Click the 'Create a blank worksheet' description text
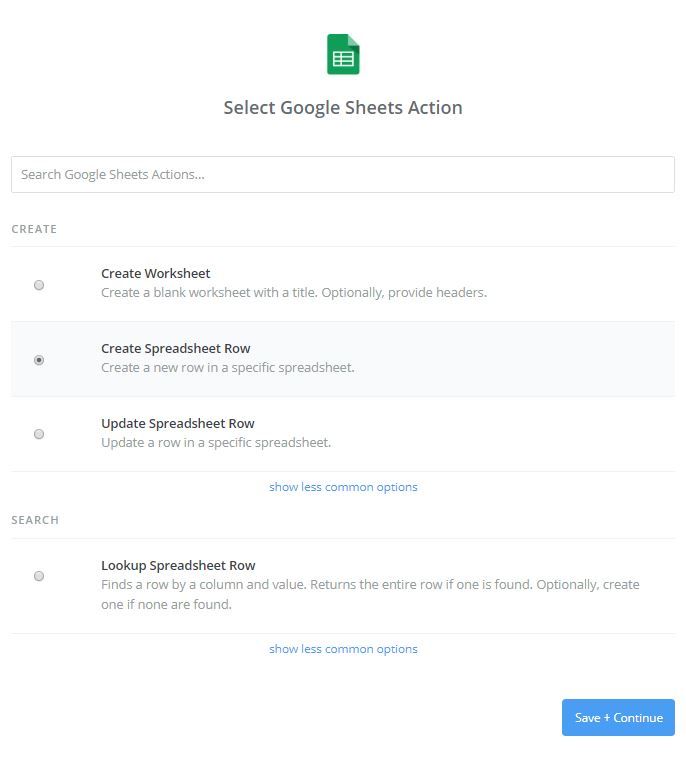Screen dimensions: 686x759 click(x=294, y=293)
